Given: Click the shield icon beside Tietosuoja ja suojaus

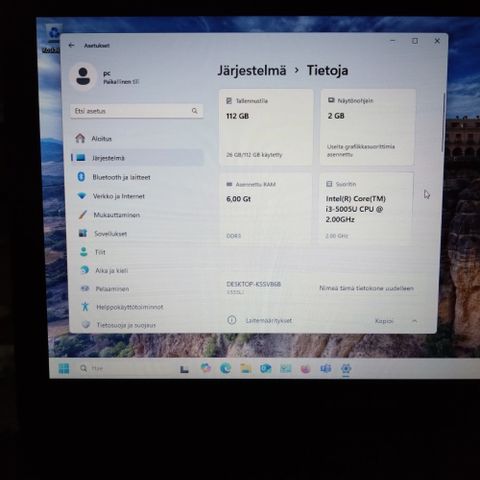Looking at the screenshot, I should [x=86, y=324].
